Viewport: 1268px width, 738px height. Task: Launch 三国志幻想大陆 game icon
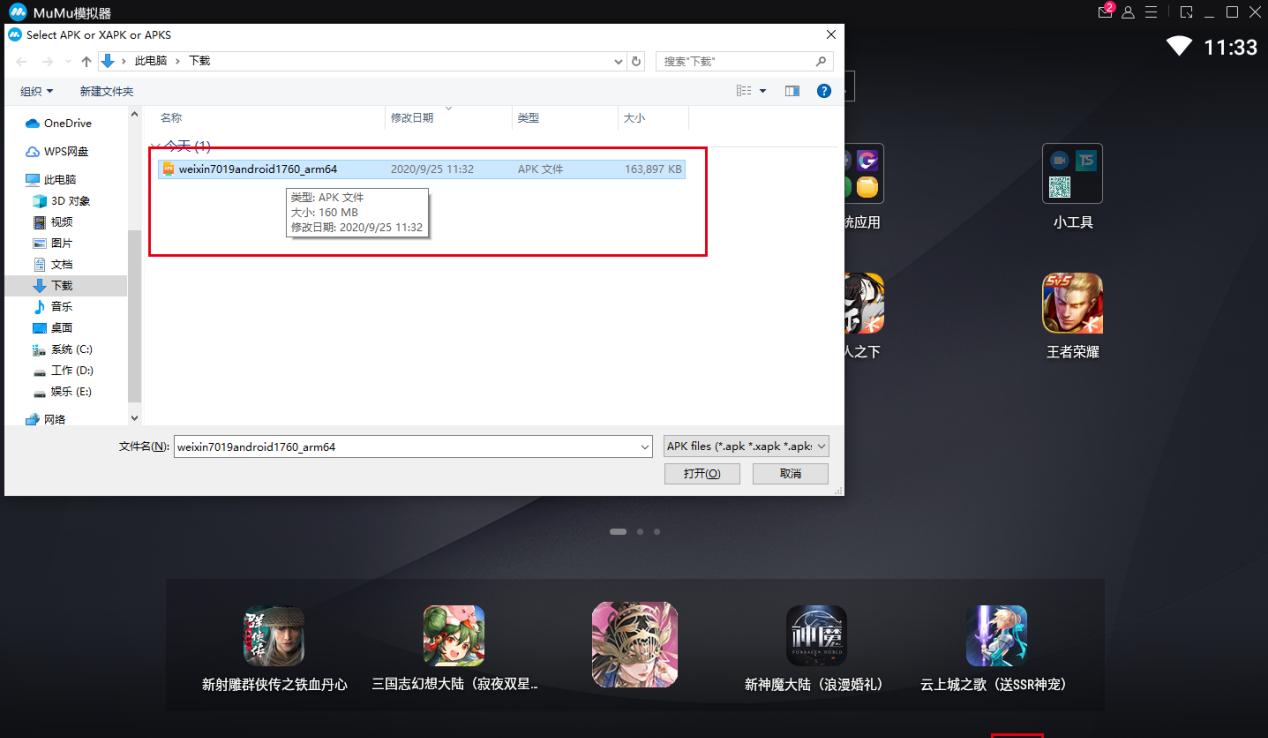454,635
